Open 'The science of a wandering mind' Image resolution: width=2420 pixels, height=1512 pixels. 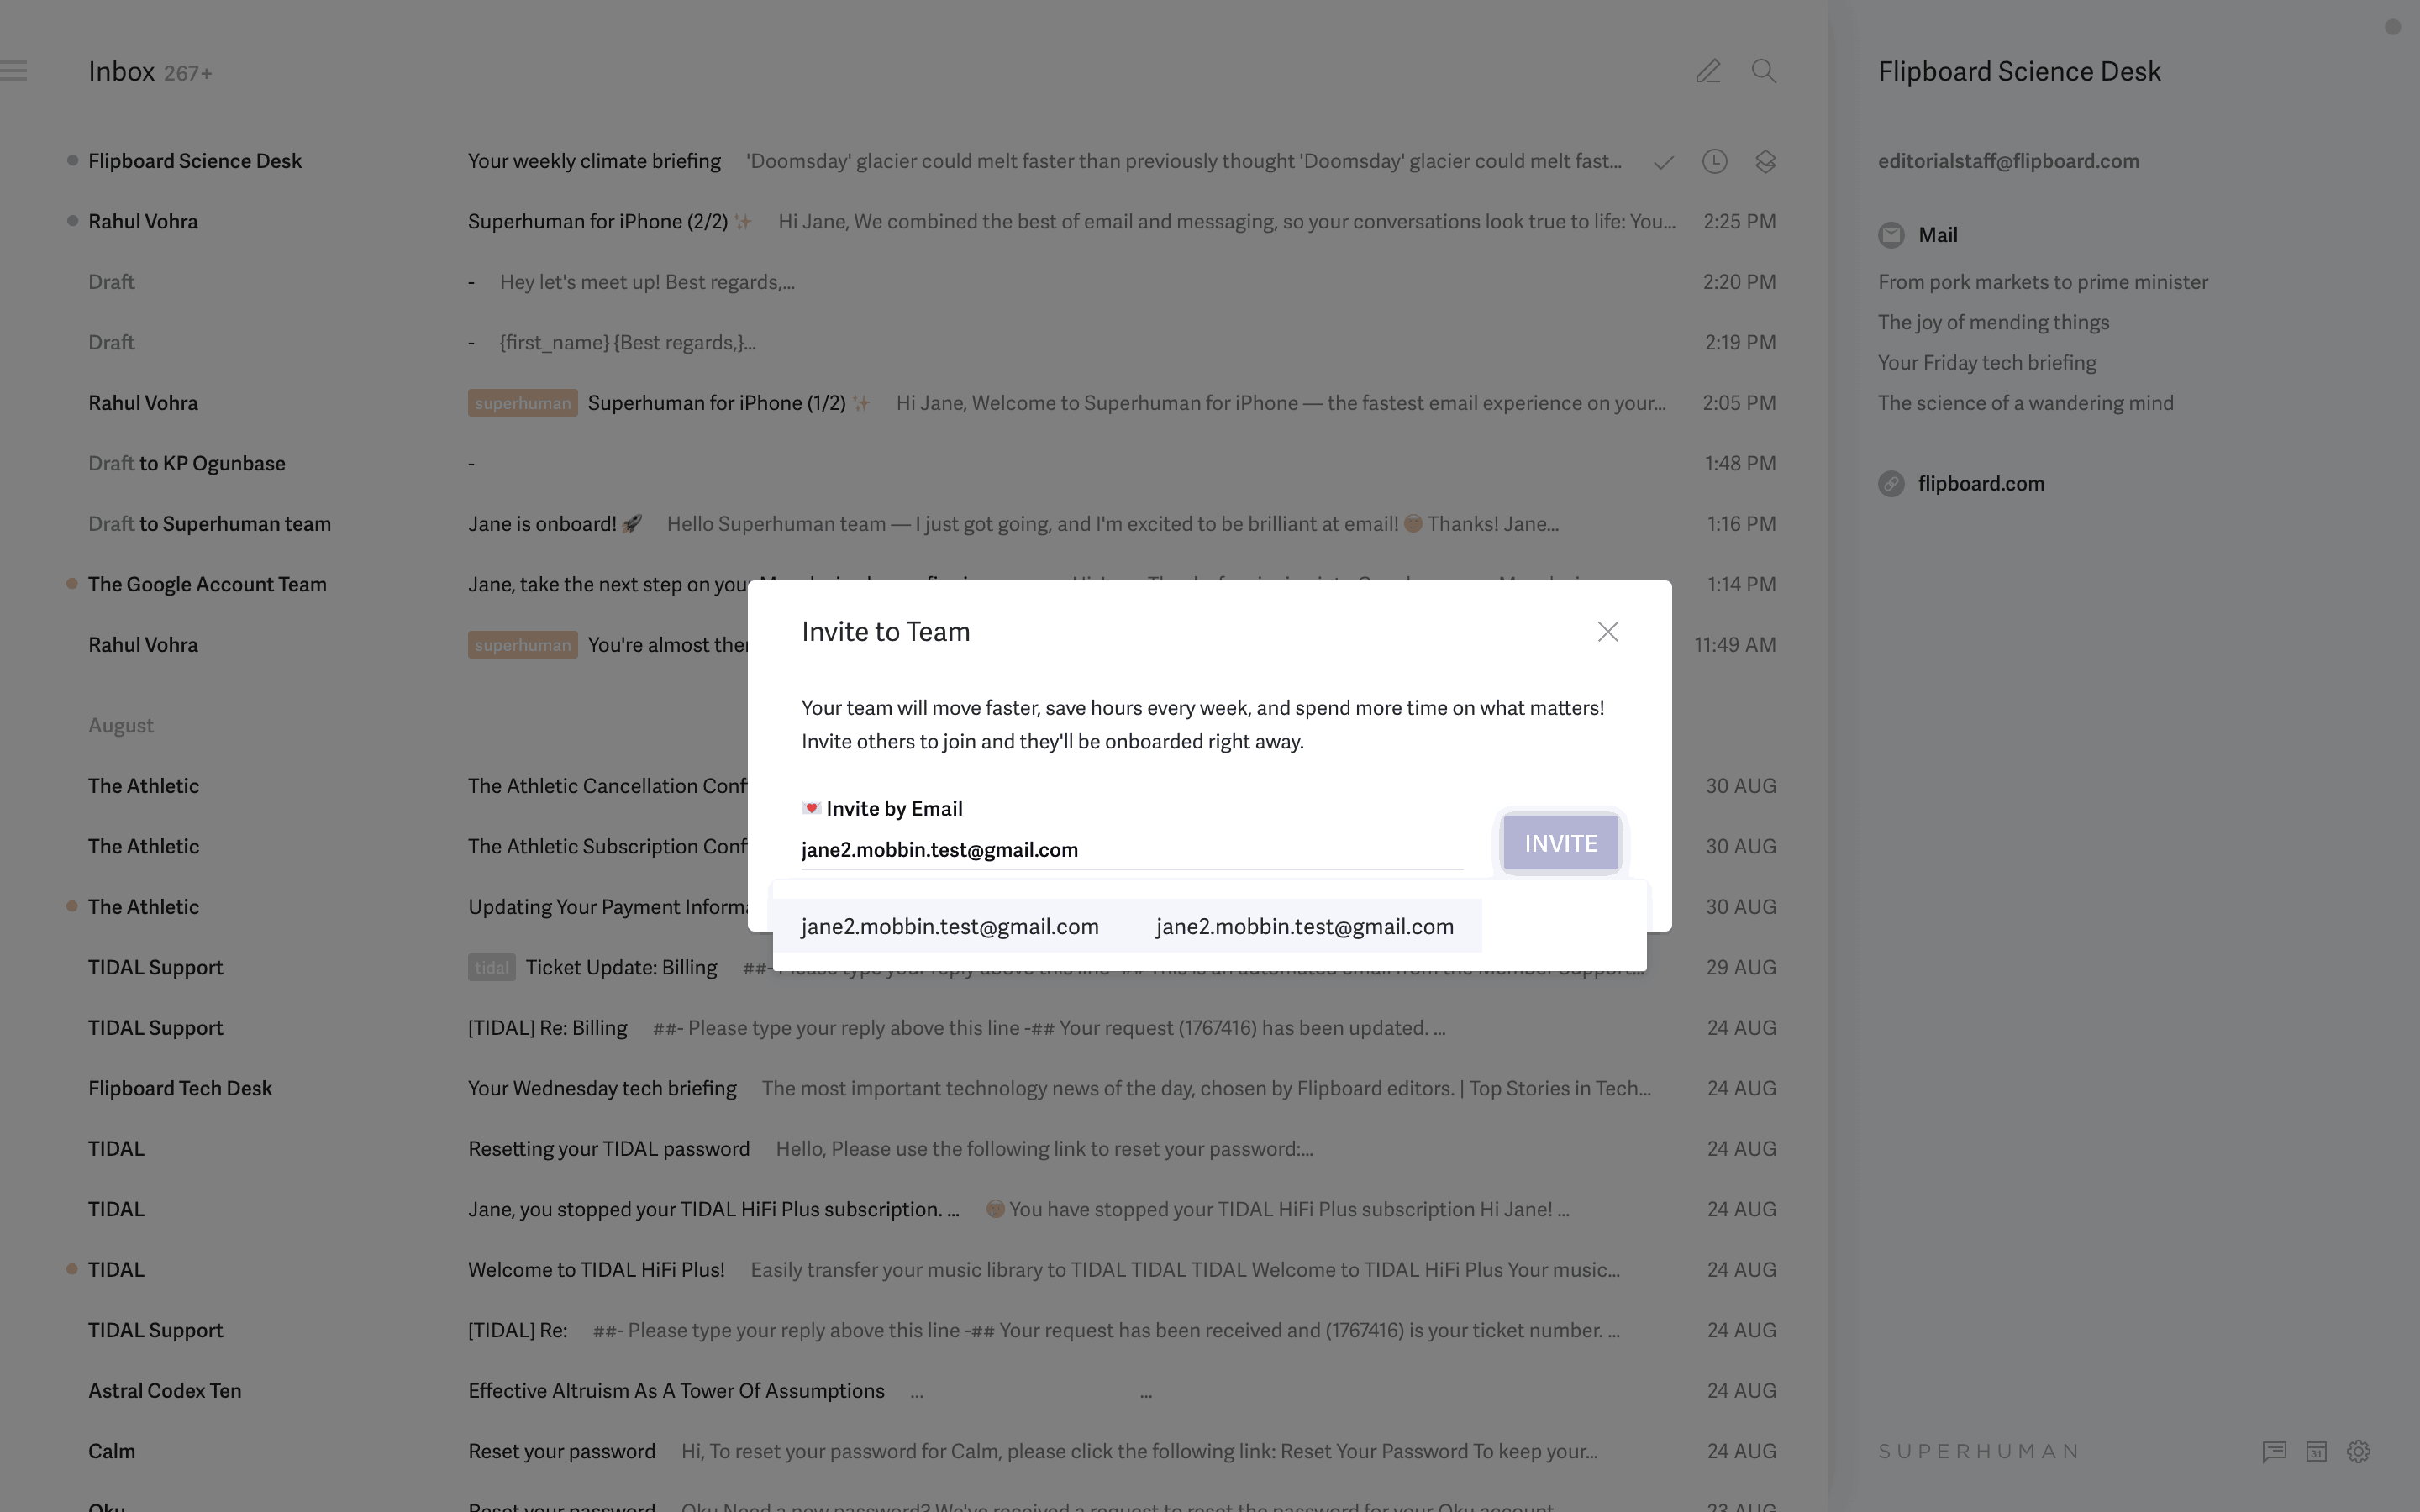pyautogui.click(x=2026, y=403)
